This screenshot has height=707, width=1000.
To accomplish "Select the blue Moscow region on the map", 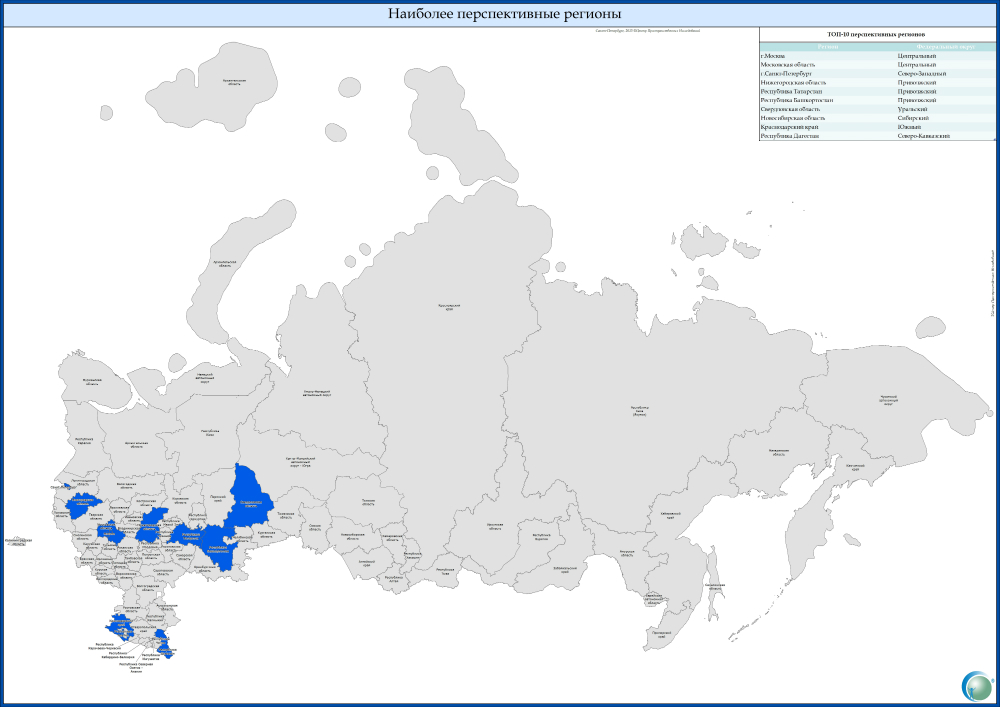I will click(112, 531).
